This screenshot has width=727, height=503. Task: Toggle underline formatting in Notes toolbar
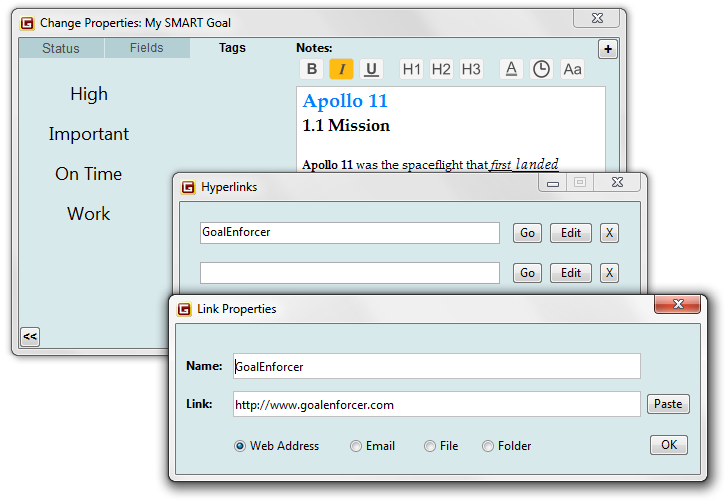pyautogui.click(x=371, y=69)
